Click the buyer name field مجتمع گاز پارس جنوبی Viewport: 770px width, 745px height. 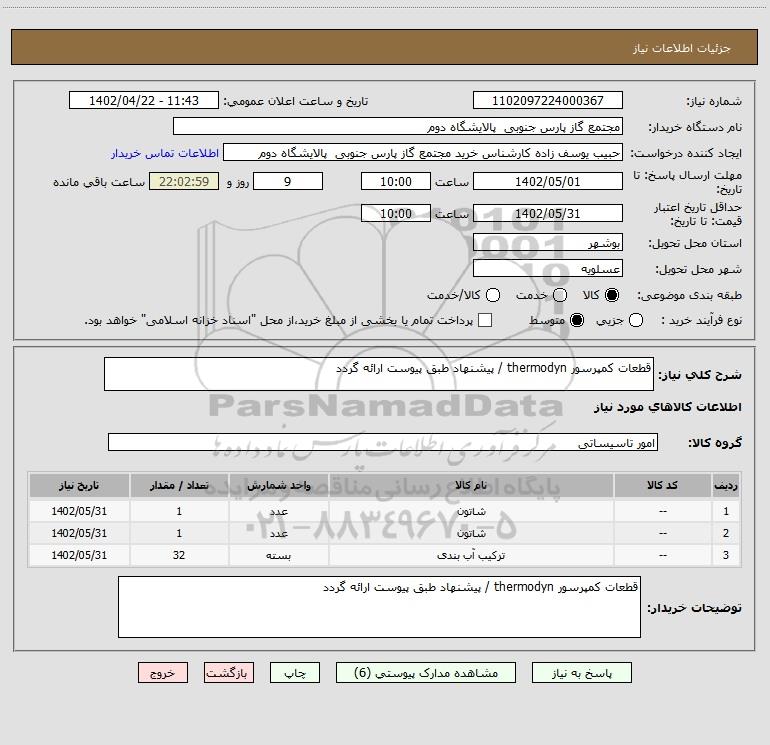[398, 127]
